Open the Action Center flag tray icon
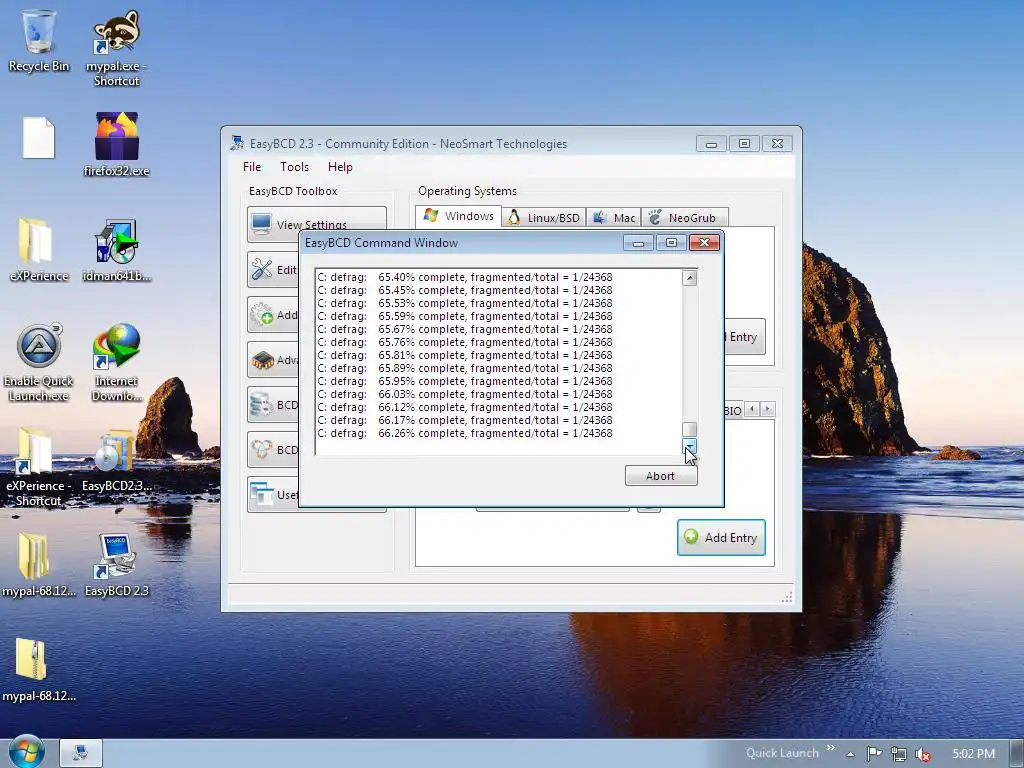 tap(874, 754)
